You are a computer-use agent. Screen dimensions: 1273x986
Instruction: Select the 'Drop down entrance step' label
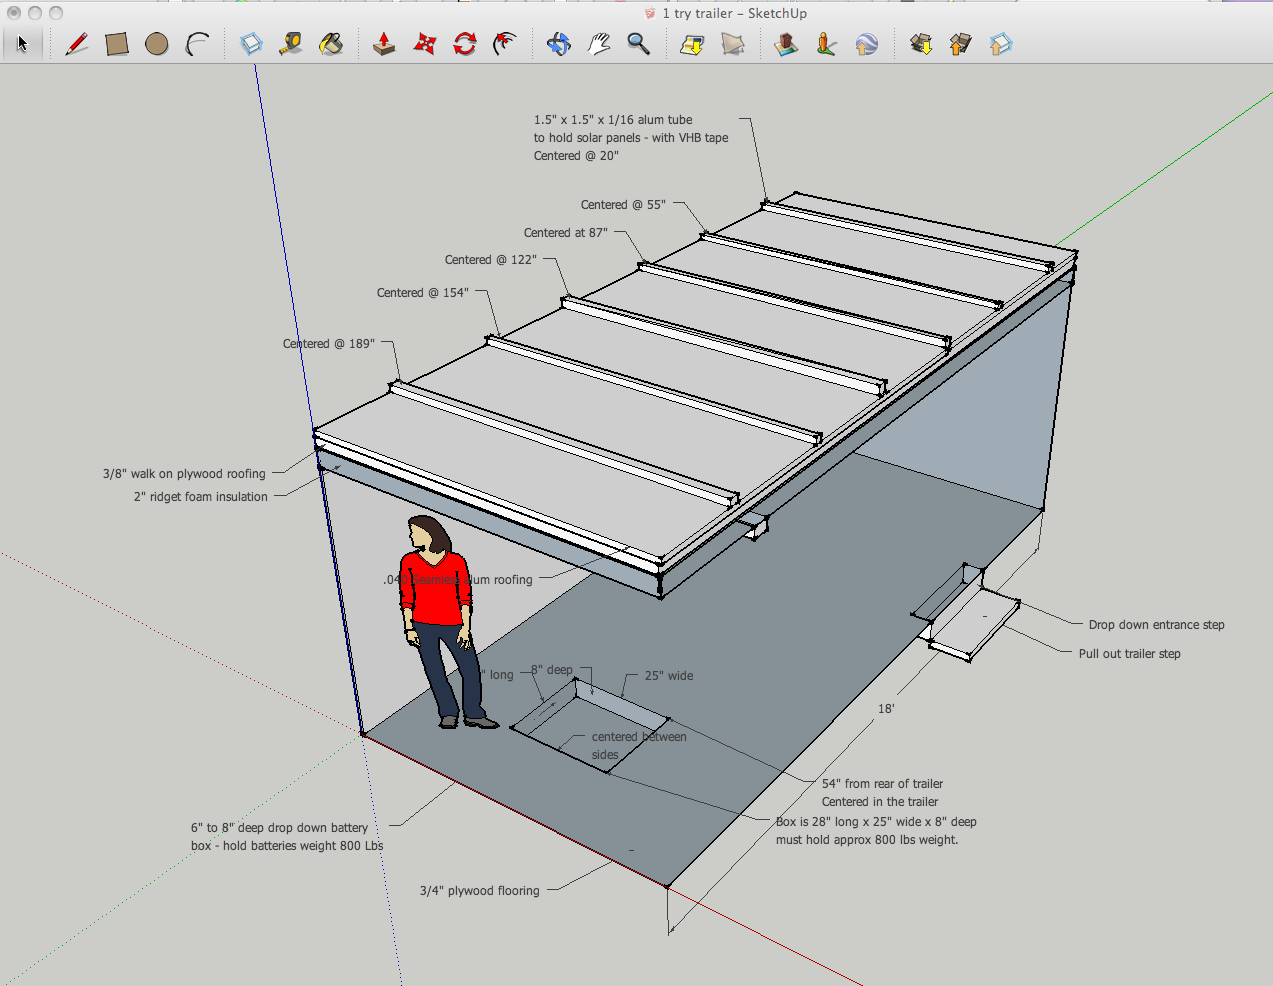[1157, 625]
